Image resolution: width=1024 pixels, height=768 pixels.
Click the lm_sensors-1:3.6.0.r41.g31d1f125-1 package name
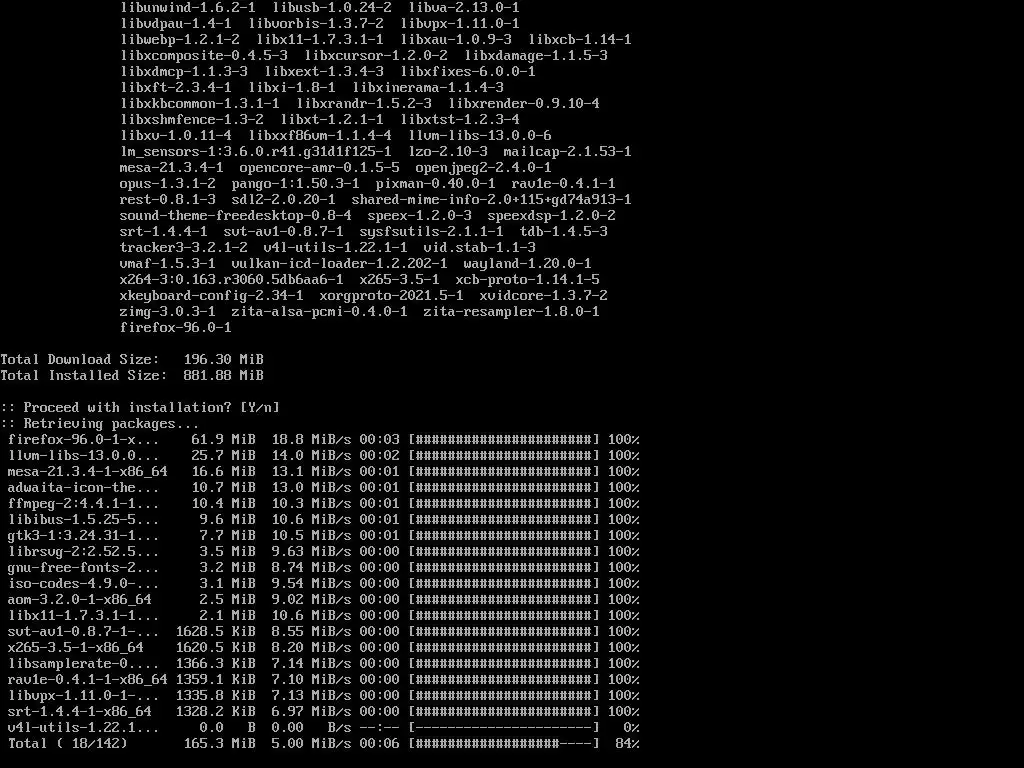point(255,152)
